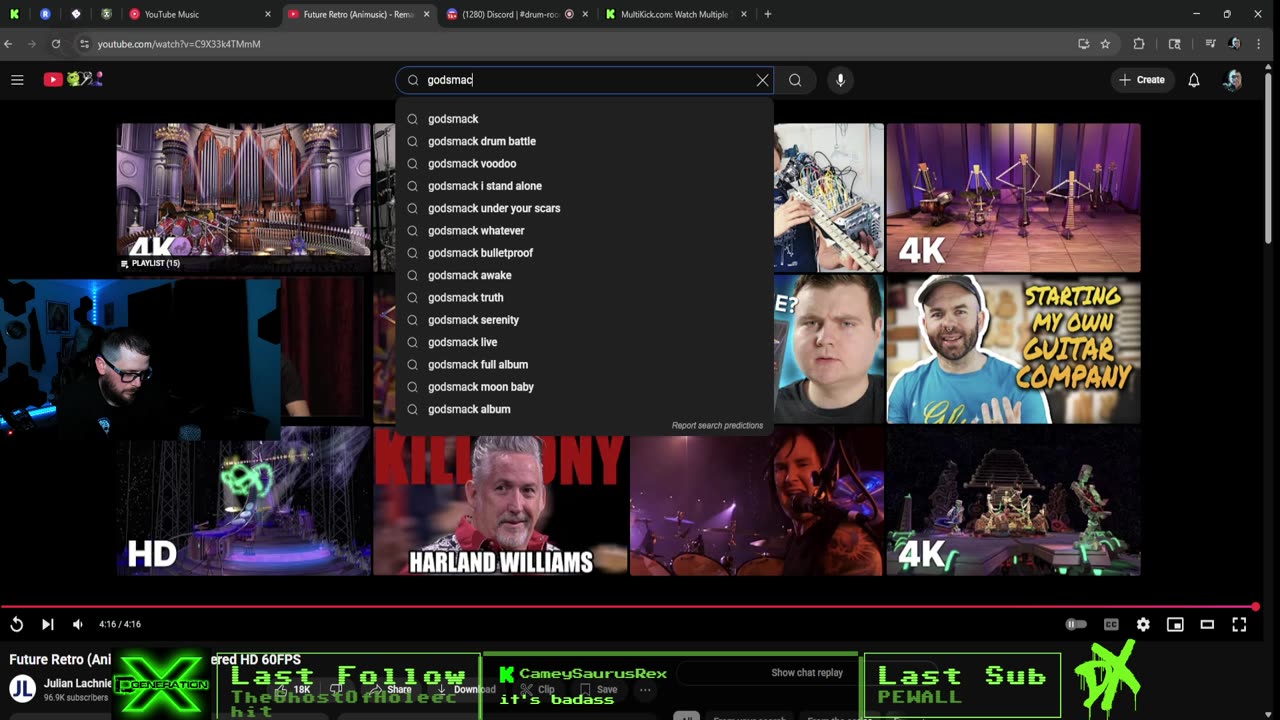Viewport: 1280px width, 720px height.
Task: Open the account avatar menu
Action: (1232, 80)
